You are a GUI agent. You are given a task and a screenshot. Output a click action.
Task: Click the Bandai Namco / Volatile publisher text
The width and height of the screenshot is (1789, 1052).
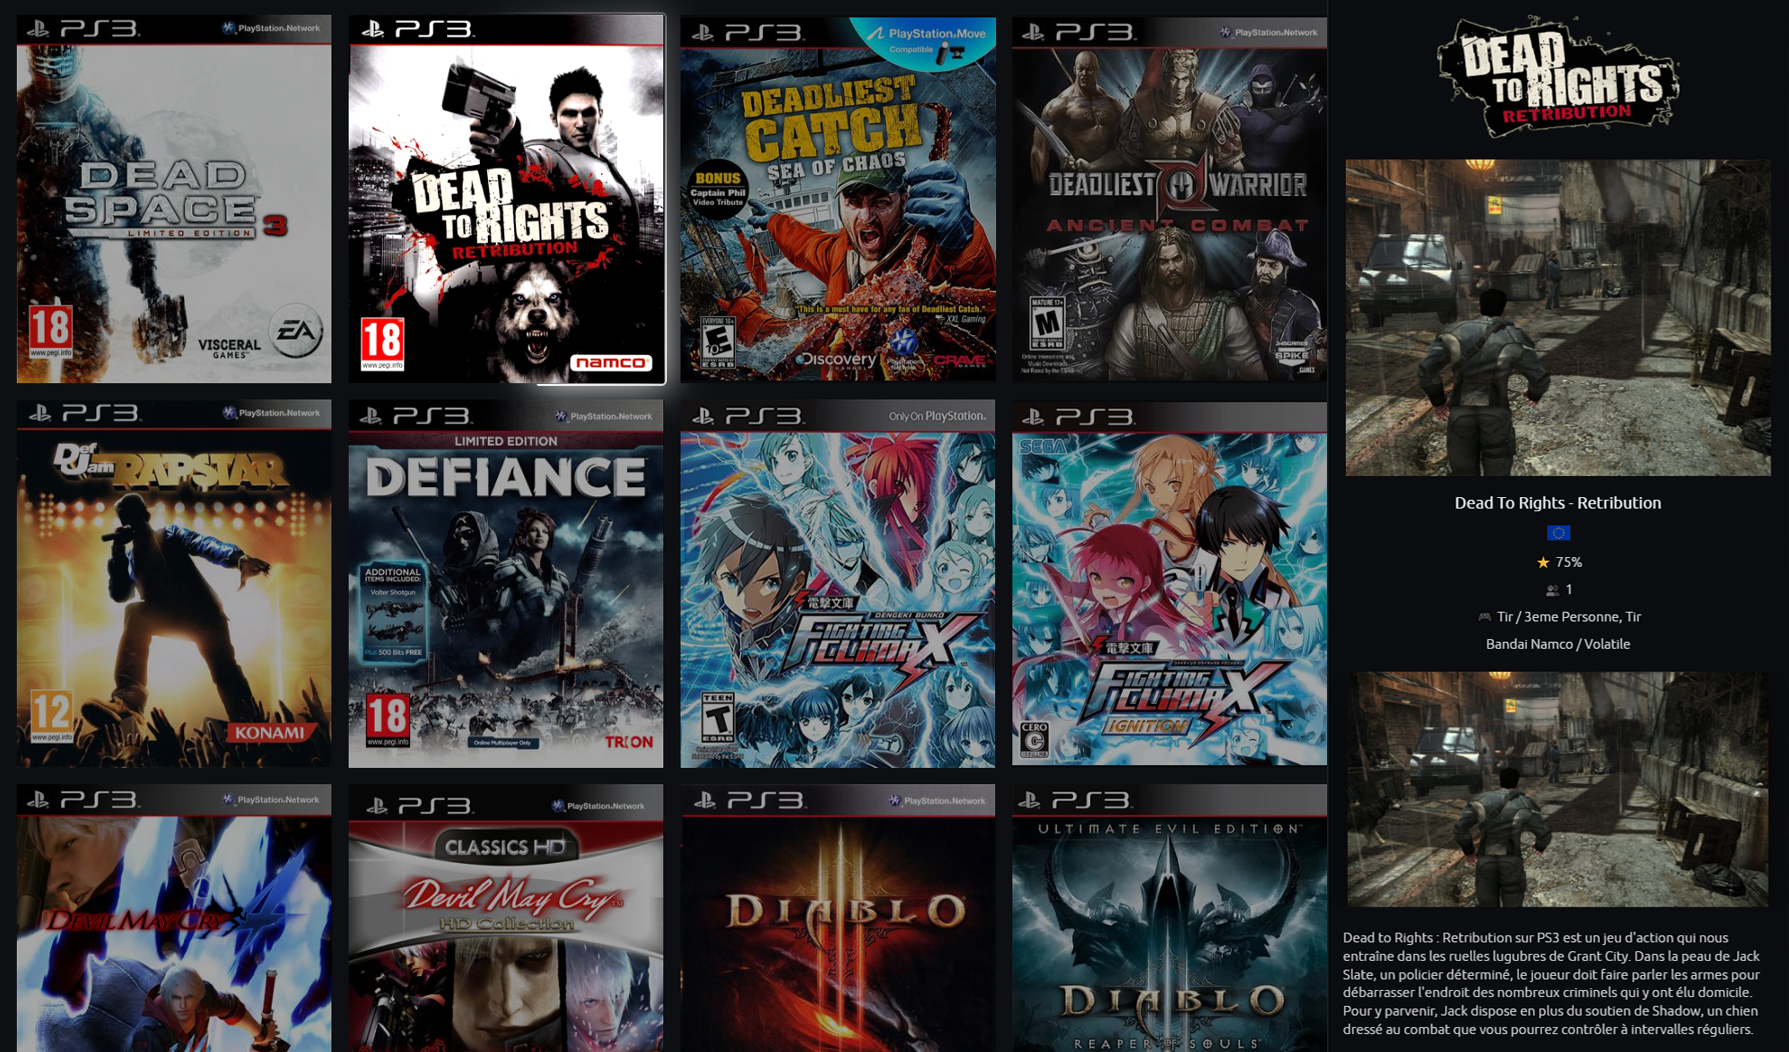(x=1558, y=644)
